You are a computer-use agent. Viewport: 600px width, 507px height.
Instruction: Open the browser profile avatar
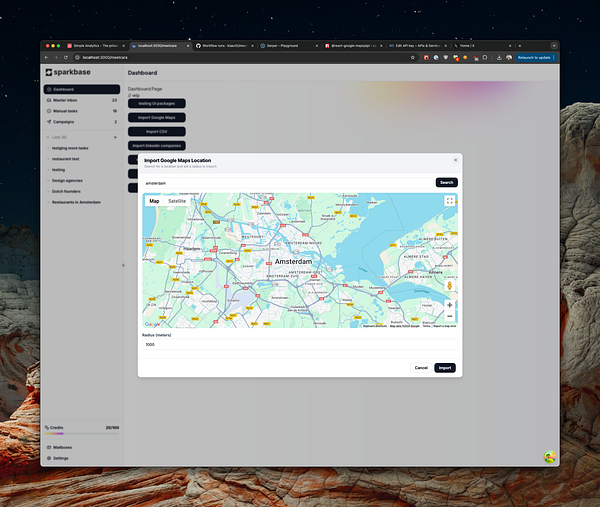[509, 57]
